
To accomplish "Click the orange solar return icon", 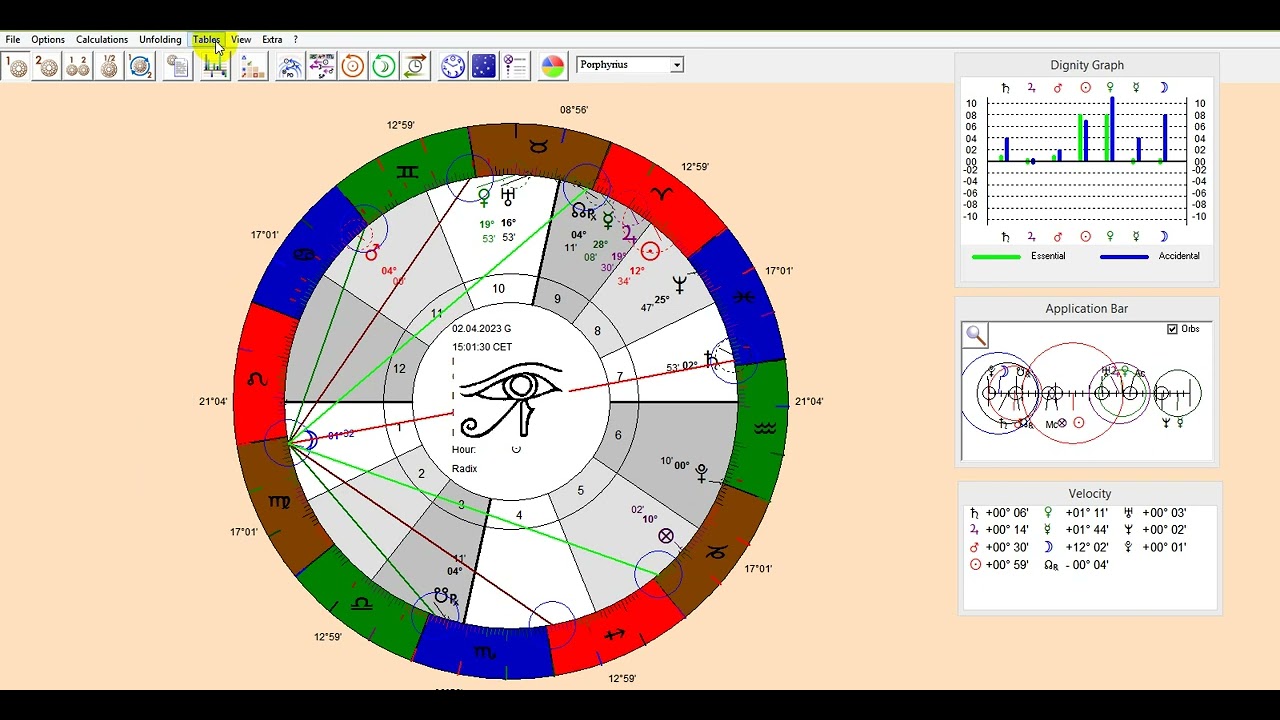I will (x=352, y=67).
